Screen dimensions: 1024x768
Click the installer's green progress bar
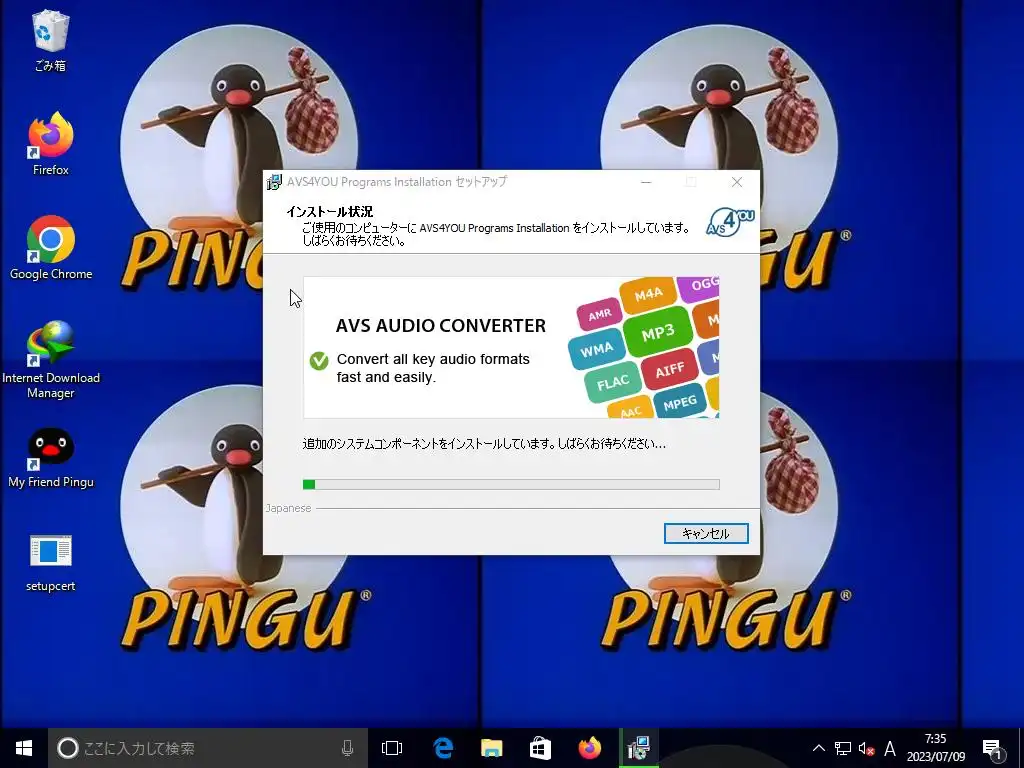[x=511, y=484]
